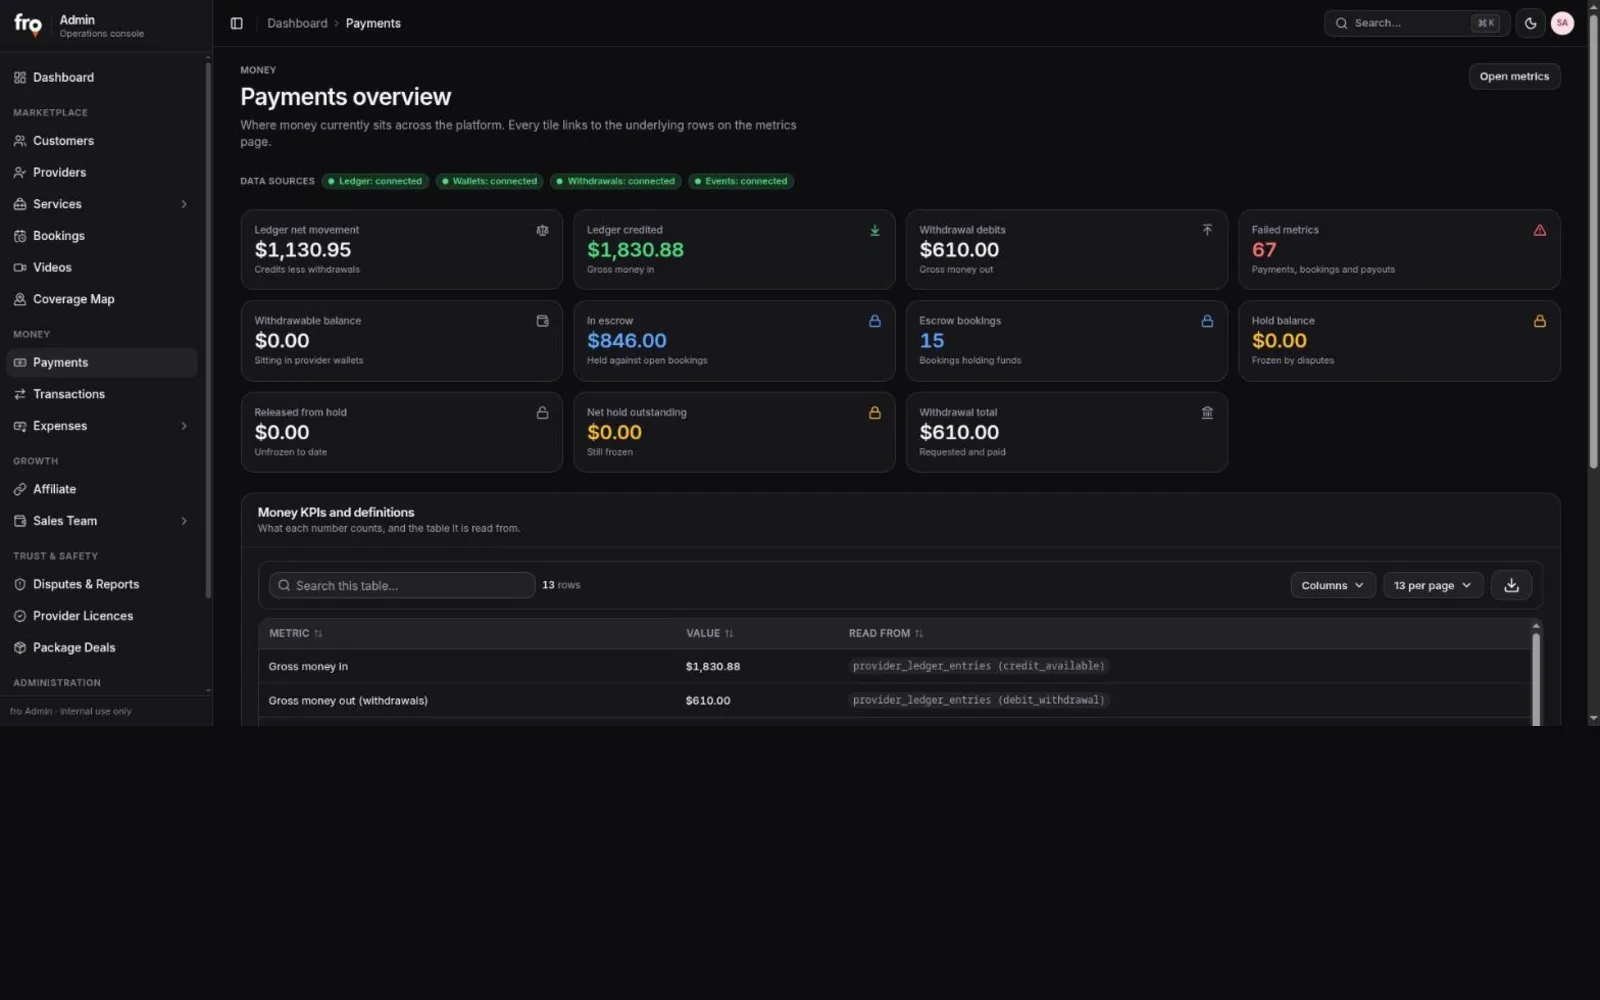Viewport: 1600px width, 1000px height.
Task: Click the bank icon on Withdrawal total tile
Action: coord(1207,413)
